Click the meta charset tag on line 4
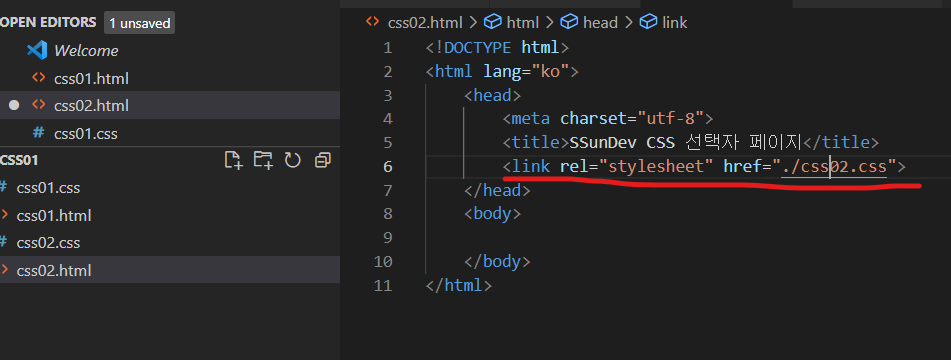Screen dimensions: 951x360 [x=608, y=118]
